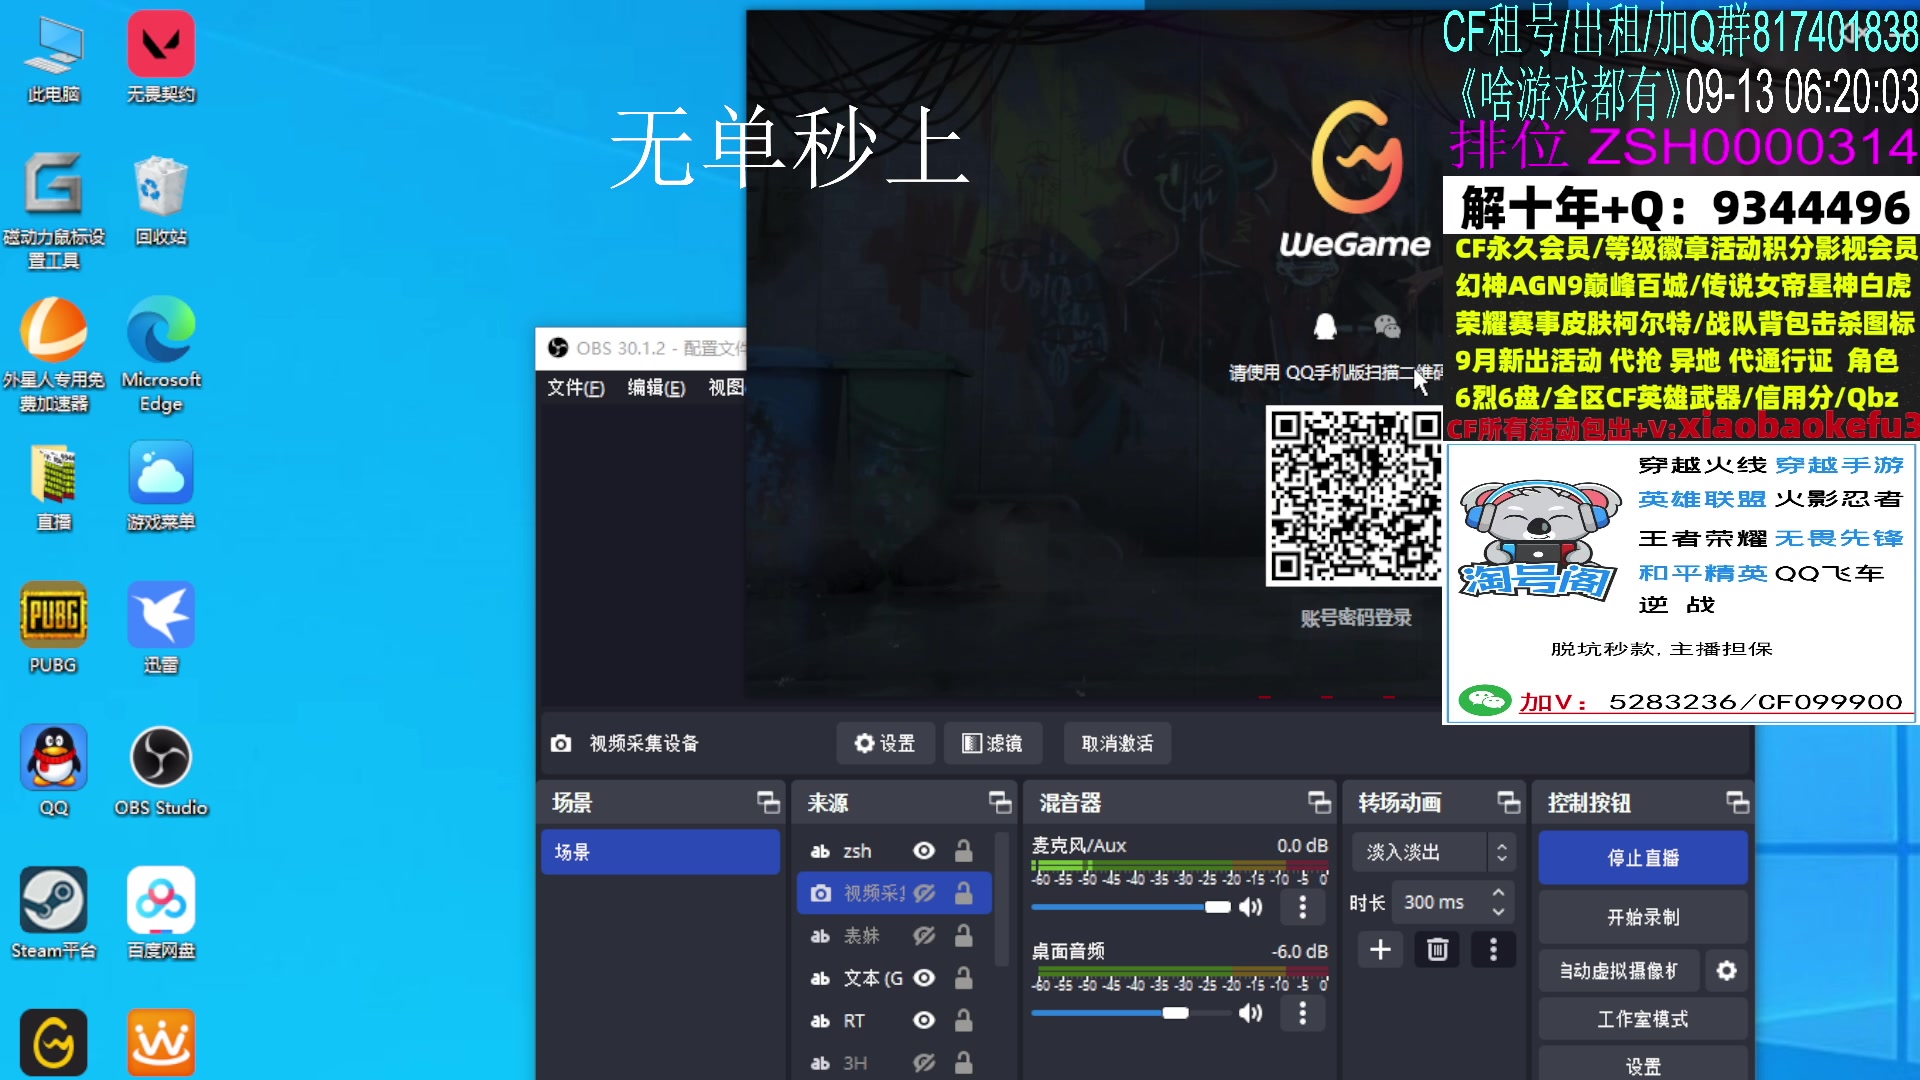Launch 迅雷 from the desktop
Viewport: 1920px width, 1080px height.
point(161,629)
